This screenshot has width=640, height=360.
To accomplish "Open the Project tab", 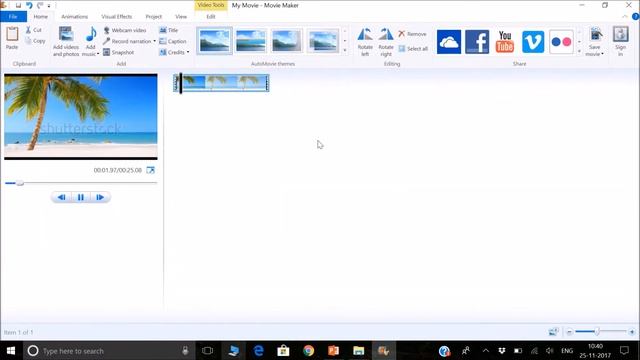I will (x=153, y=17).
